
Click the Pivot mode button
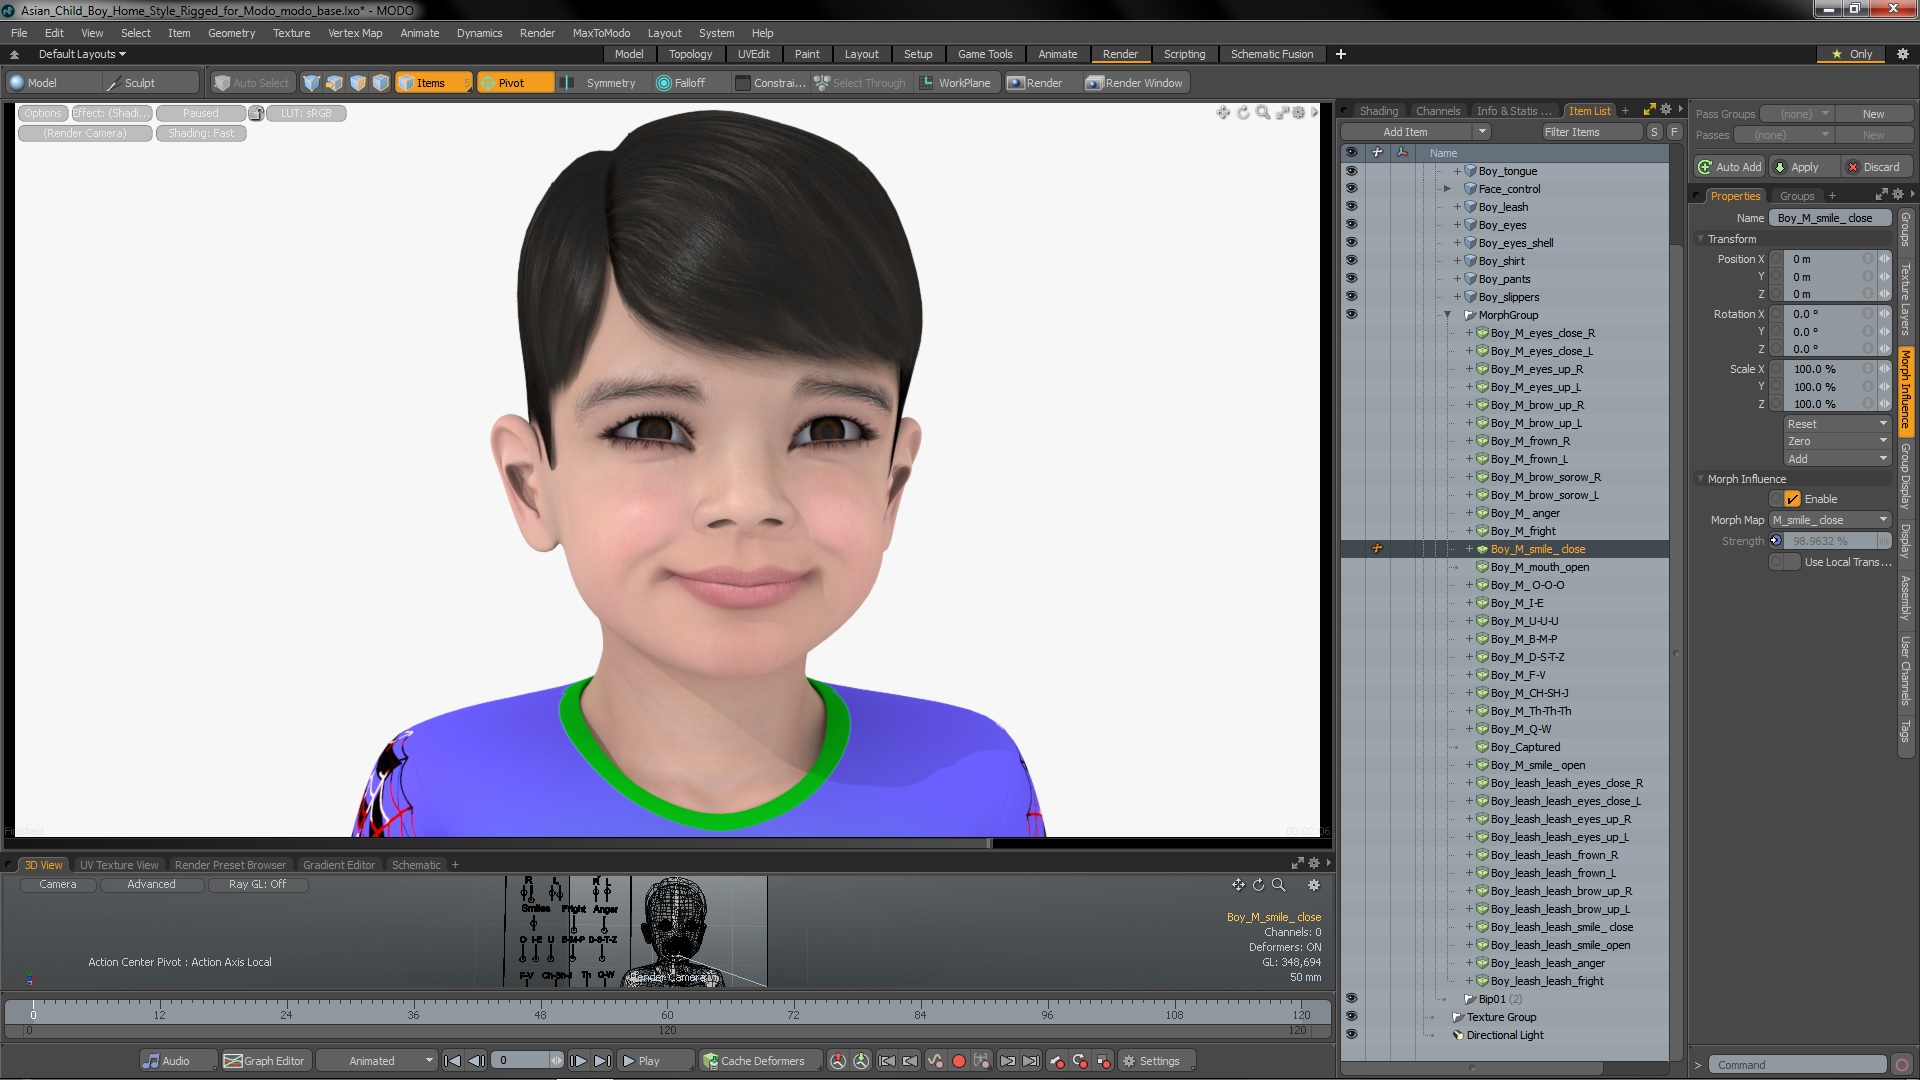click(x=514, y=83)
